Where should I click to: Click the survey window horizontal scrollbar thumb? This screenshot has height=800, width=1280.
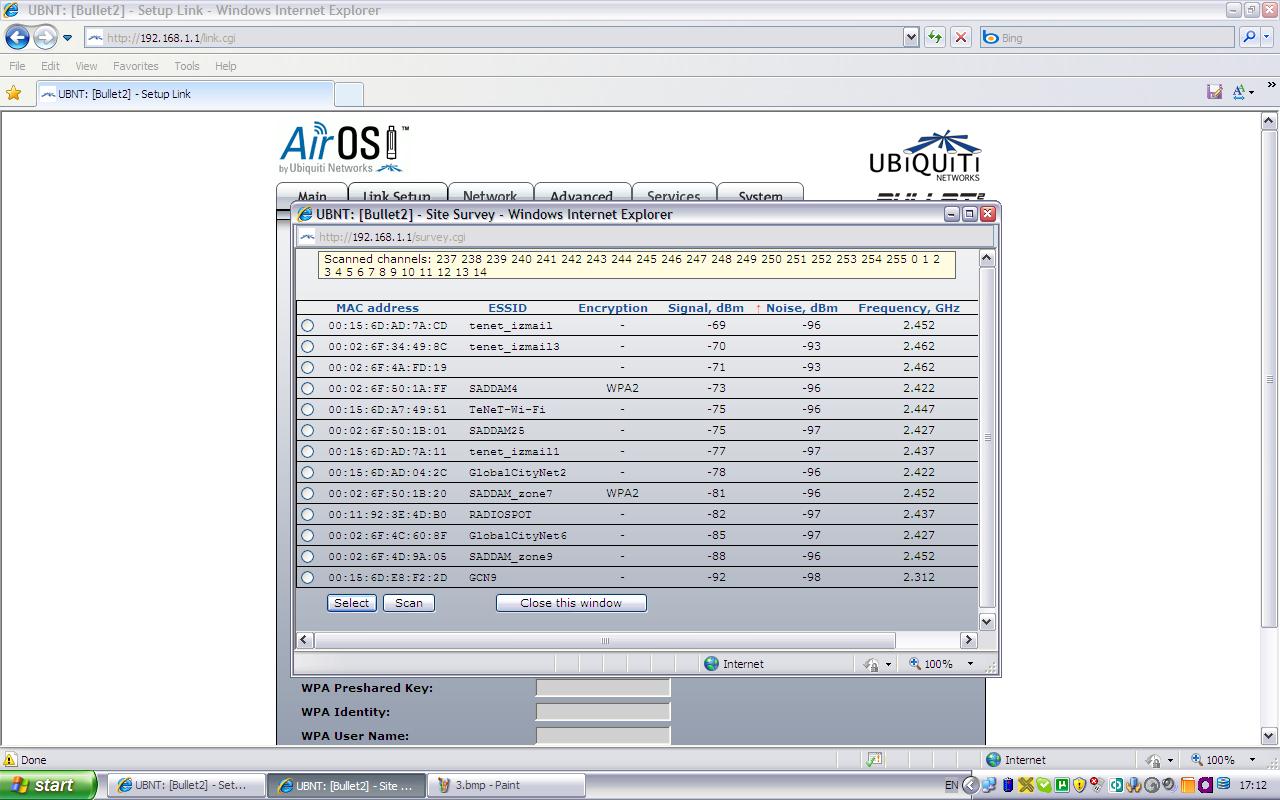pos(604,640)
